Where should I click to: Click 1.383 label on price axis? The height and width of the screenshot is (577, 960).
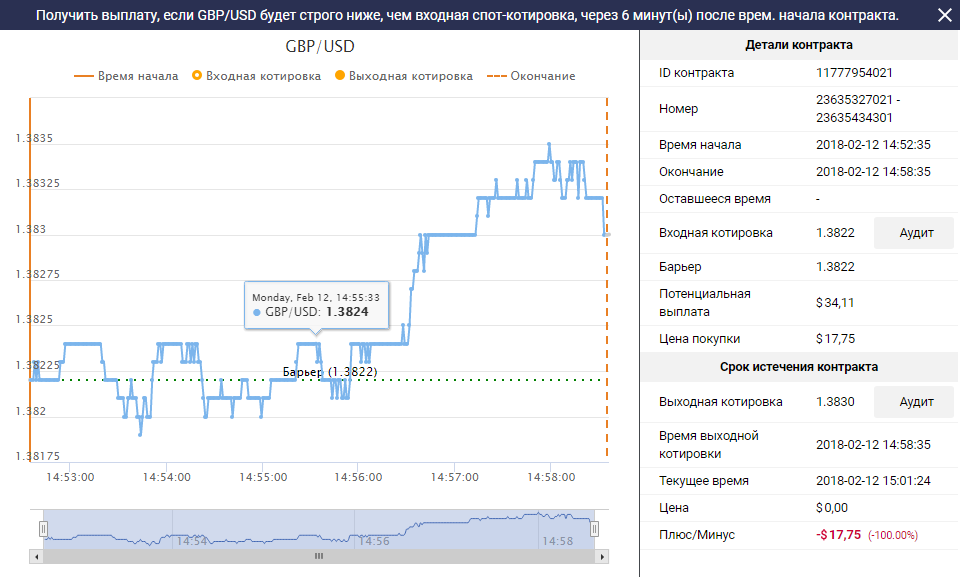(31, 229)
